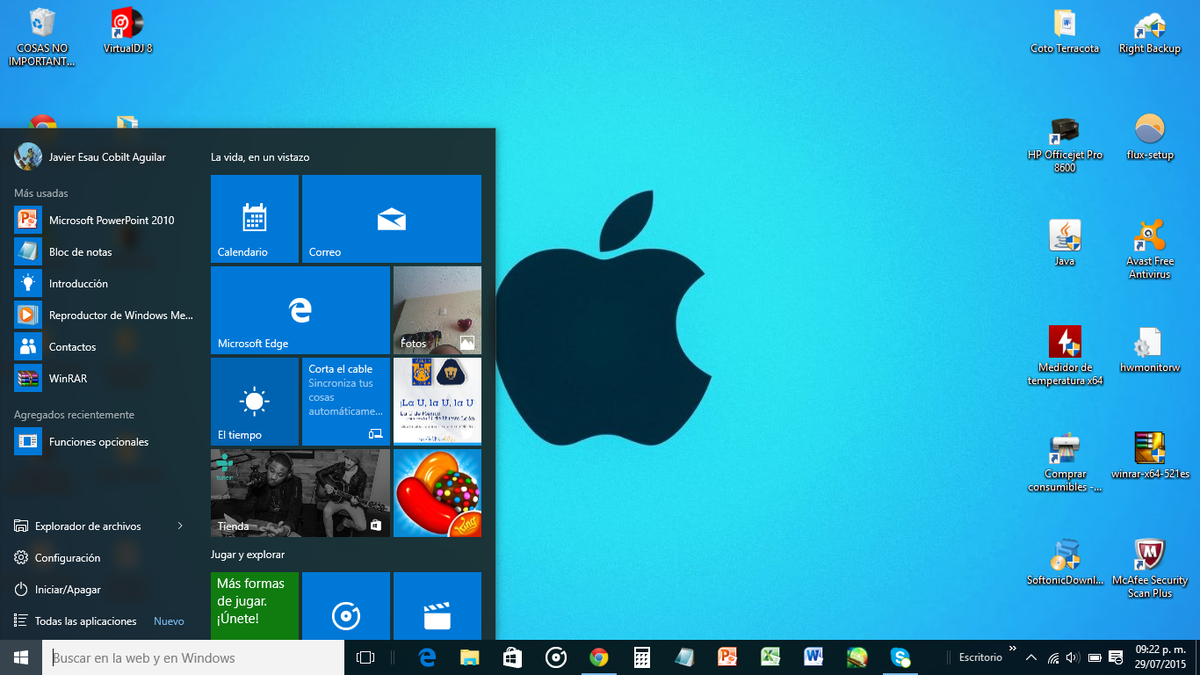1200x675 pixels.
Task: Open the Fotos tile
Action: coord(437,310)
